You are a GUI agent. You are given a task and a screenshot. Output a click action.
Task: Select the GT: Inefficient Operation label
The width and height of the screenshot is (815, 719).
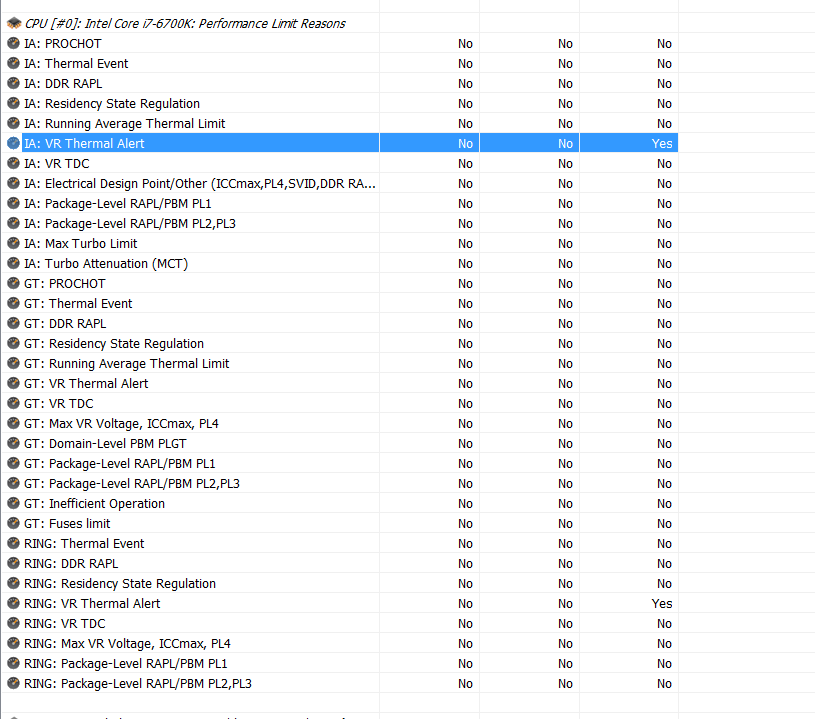click(x=94, y=504)
